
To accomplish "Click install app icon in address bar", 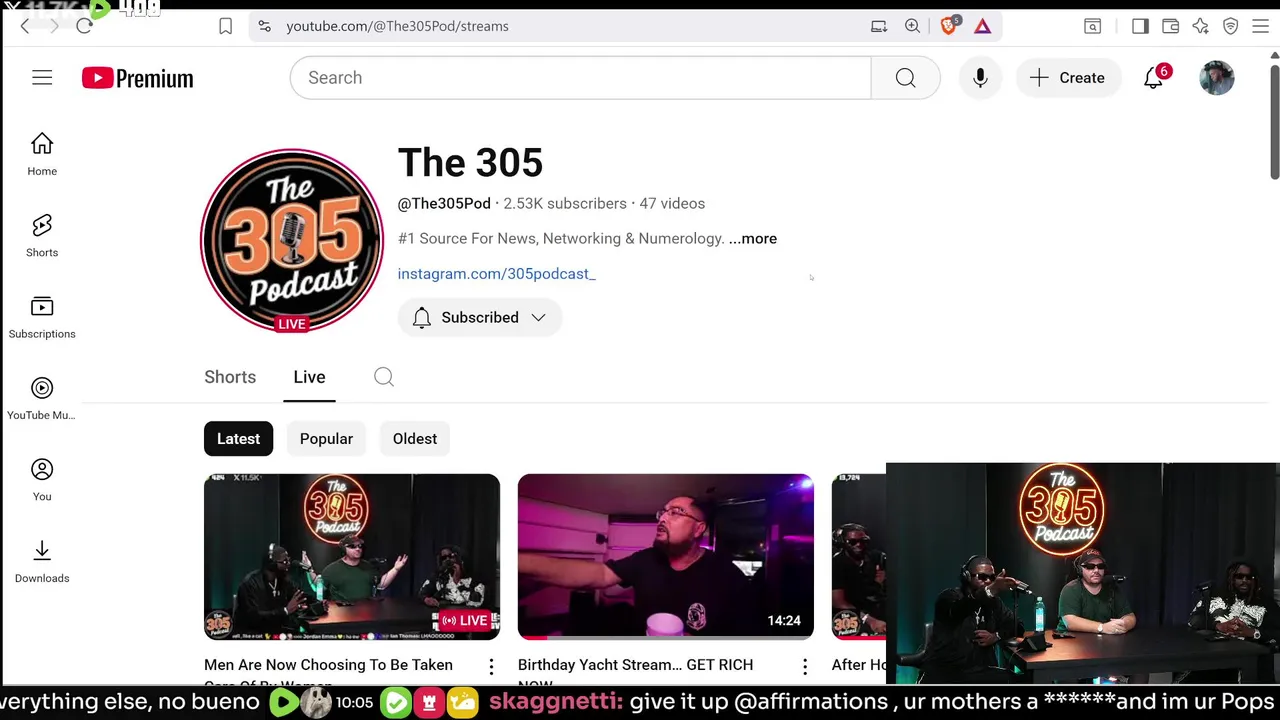I will 879,26.
